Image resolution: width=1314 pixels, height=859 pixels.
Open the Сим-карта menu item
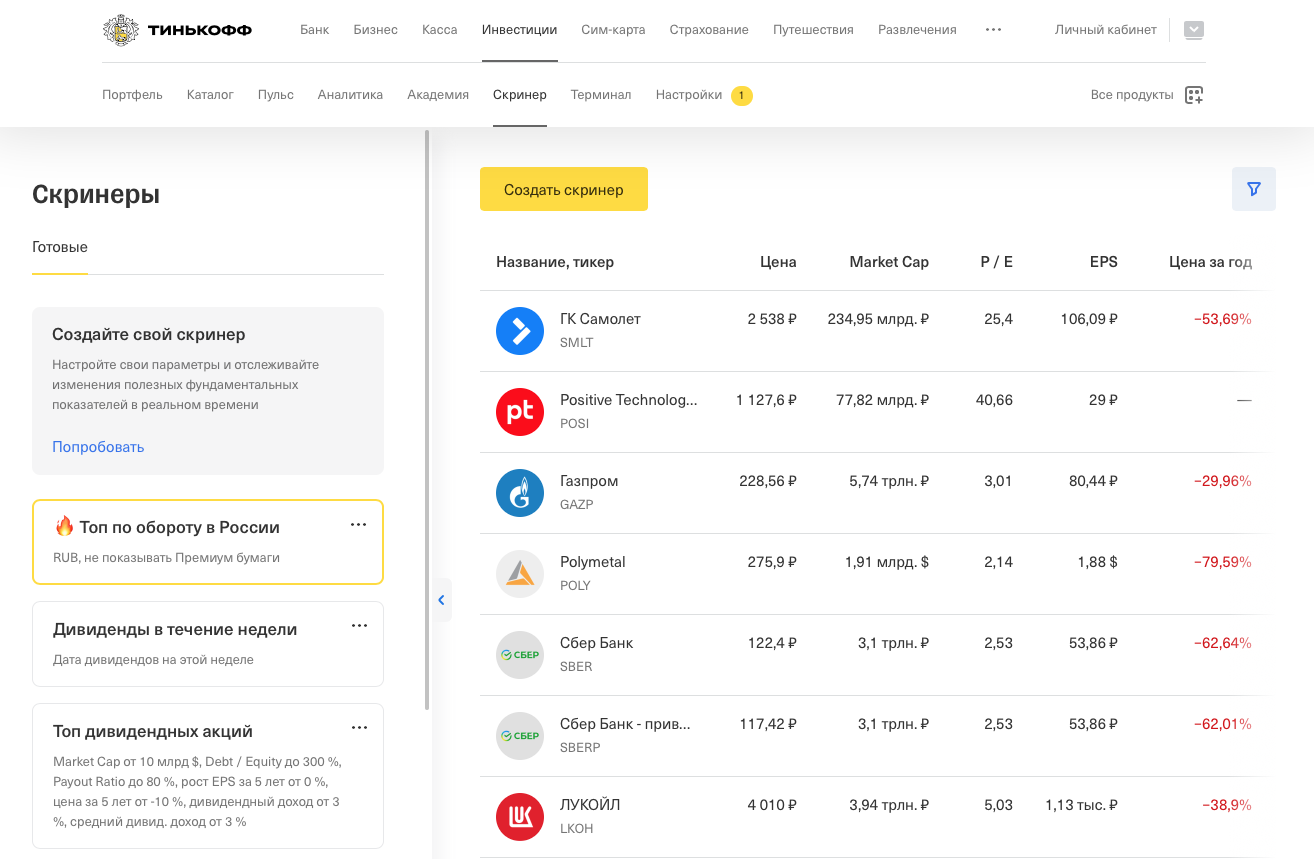(x=613, y=30)
